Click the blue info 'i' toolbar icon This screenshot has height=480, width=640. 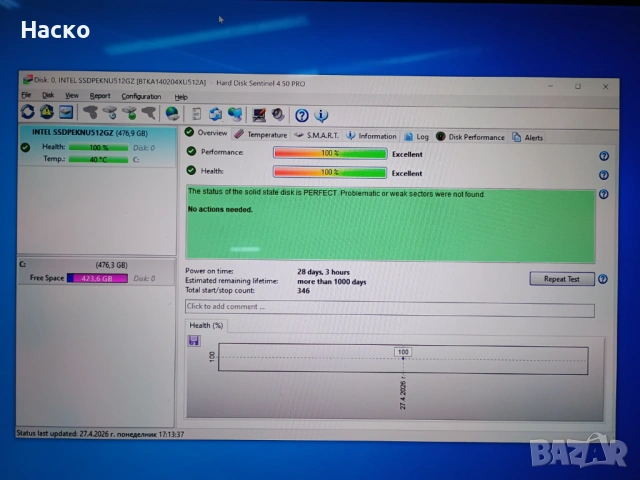click(322, 114)
